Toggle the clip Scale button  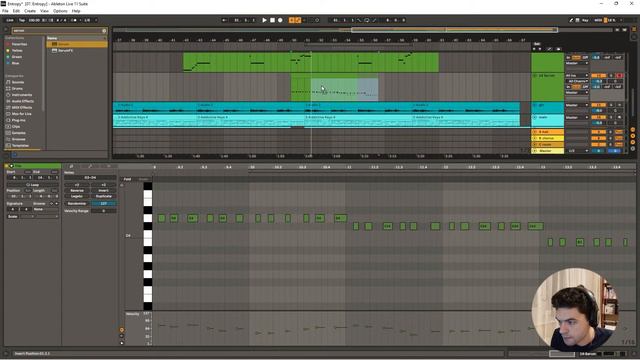(13, 216)
